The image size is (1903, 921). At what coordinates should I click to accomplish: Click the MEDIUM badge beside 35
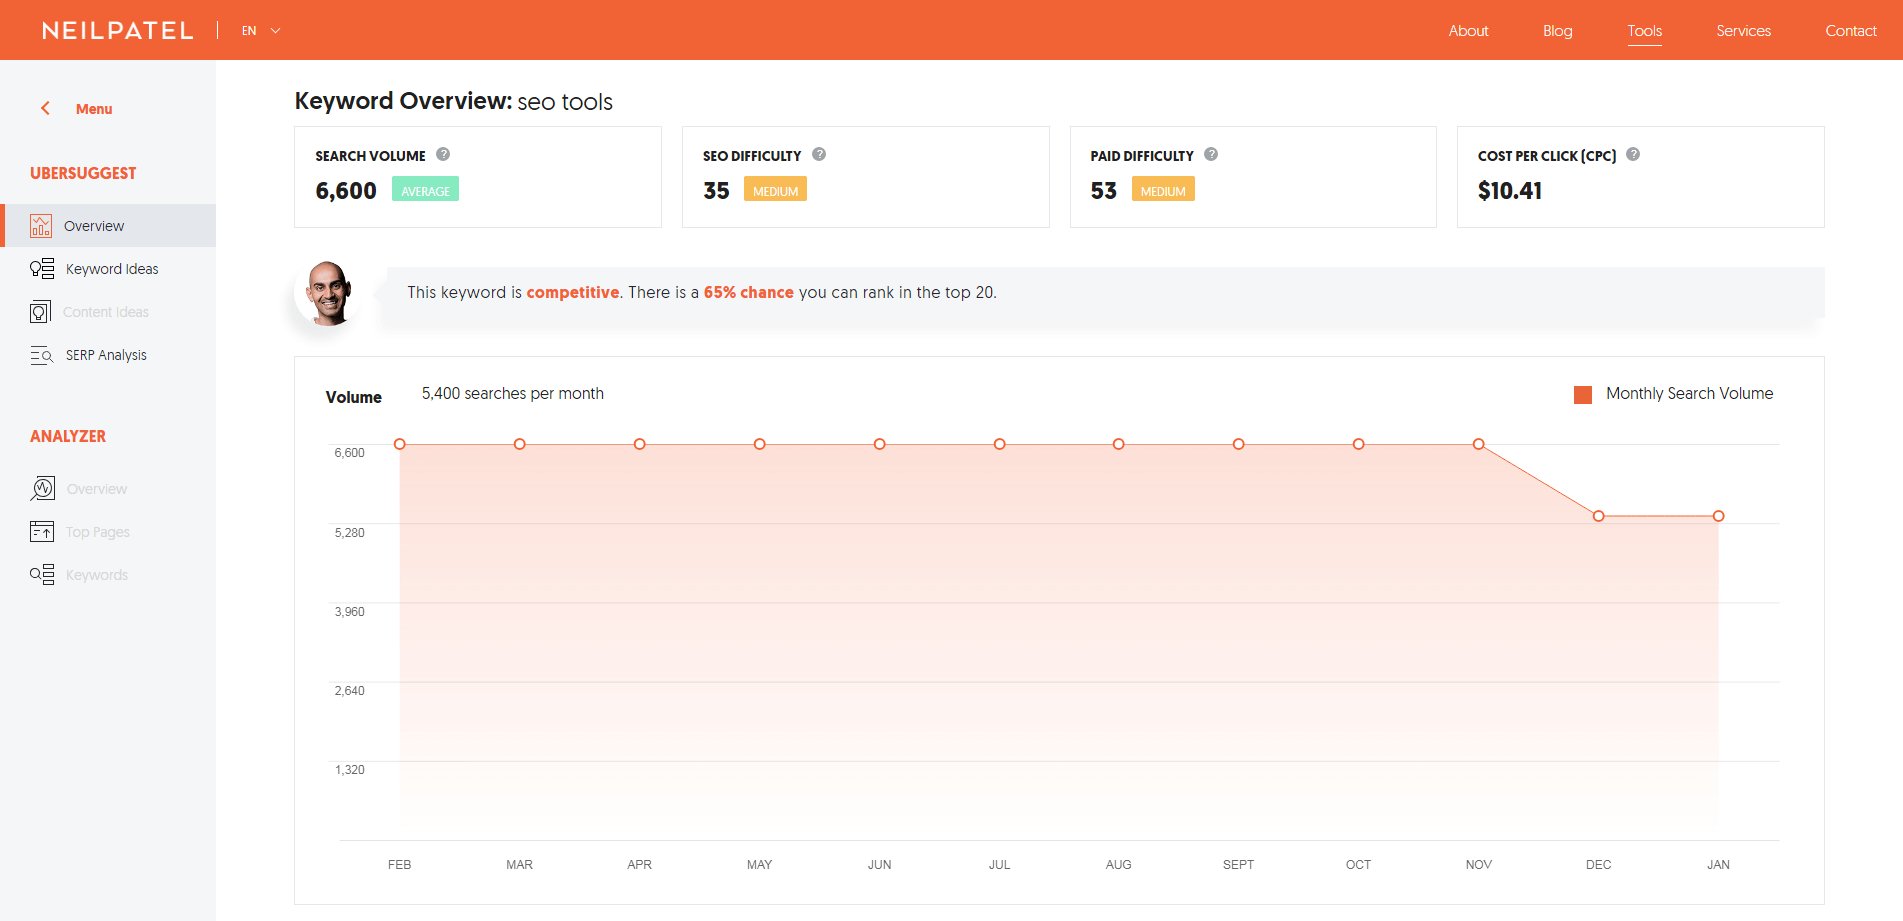tap(775, 189)
